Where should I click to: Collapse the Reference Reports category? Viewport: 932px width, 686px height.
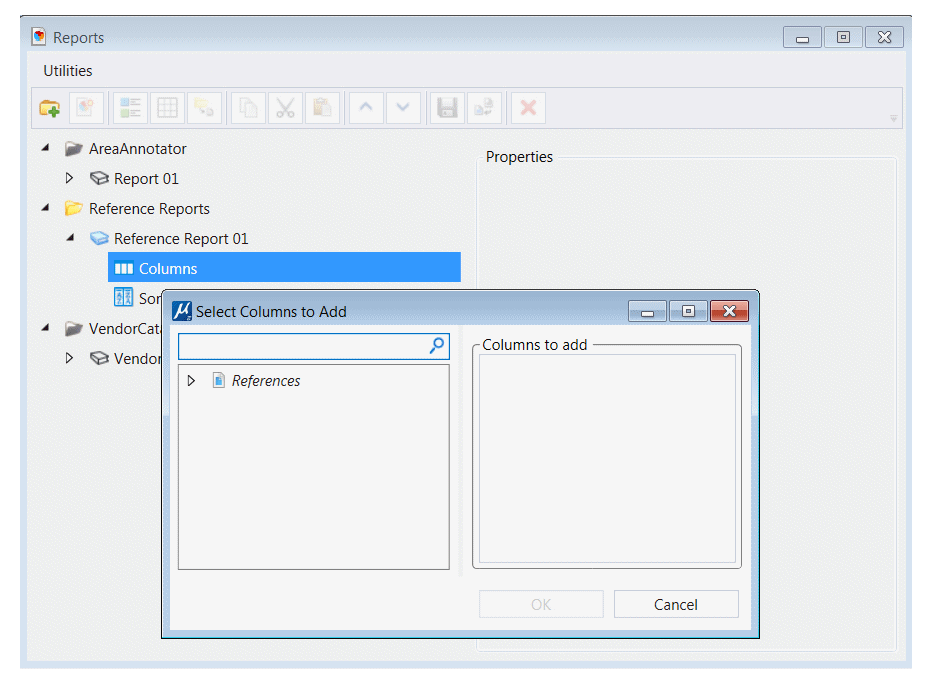pos(46,207)
